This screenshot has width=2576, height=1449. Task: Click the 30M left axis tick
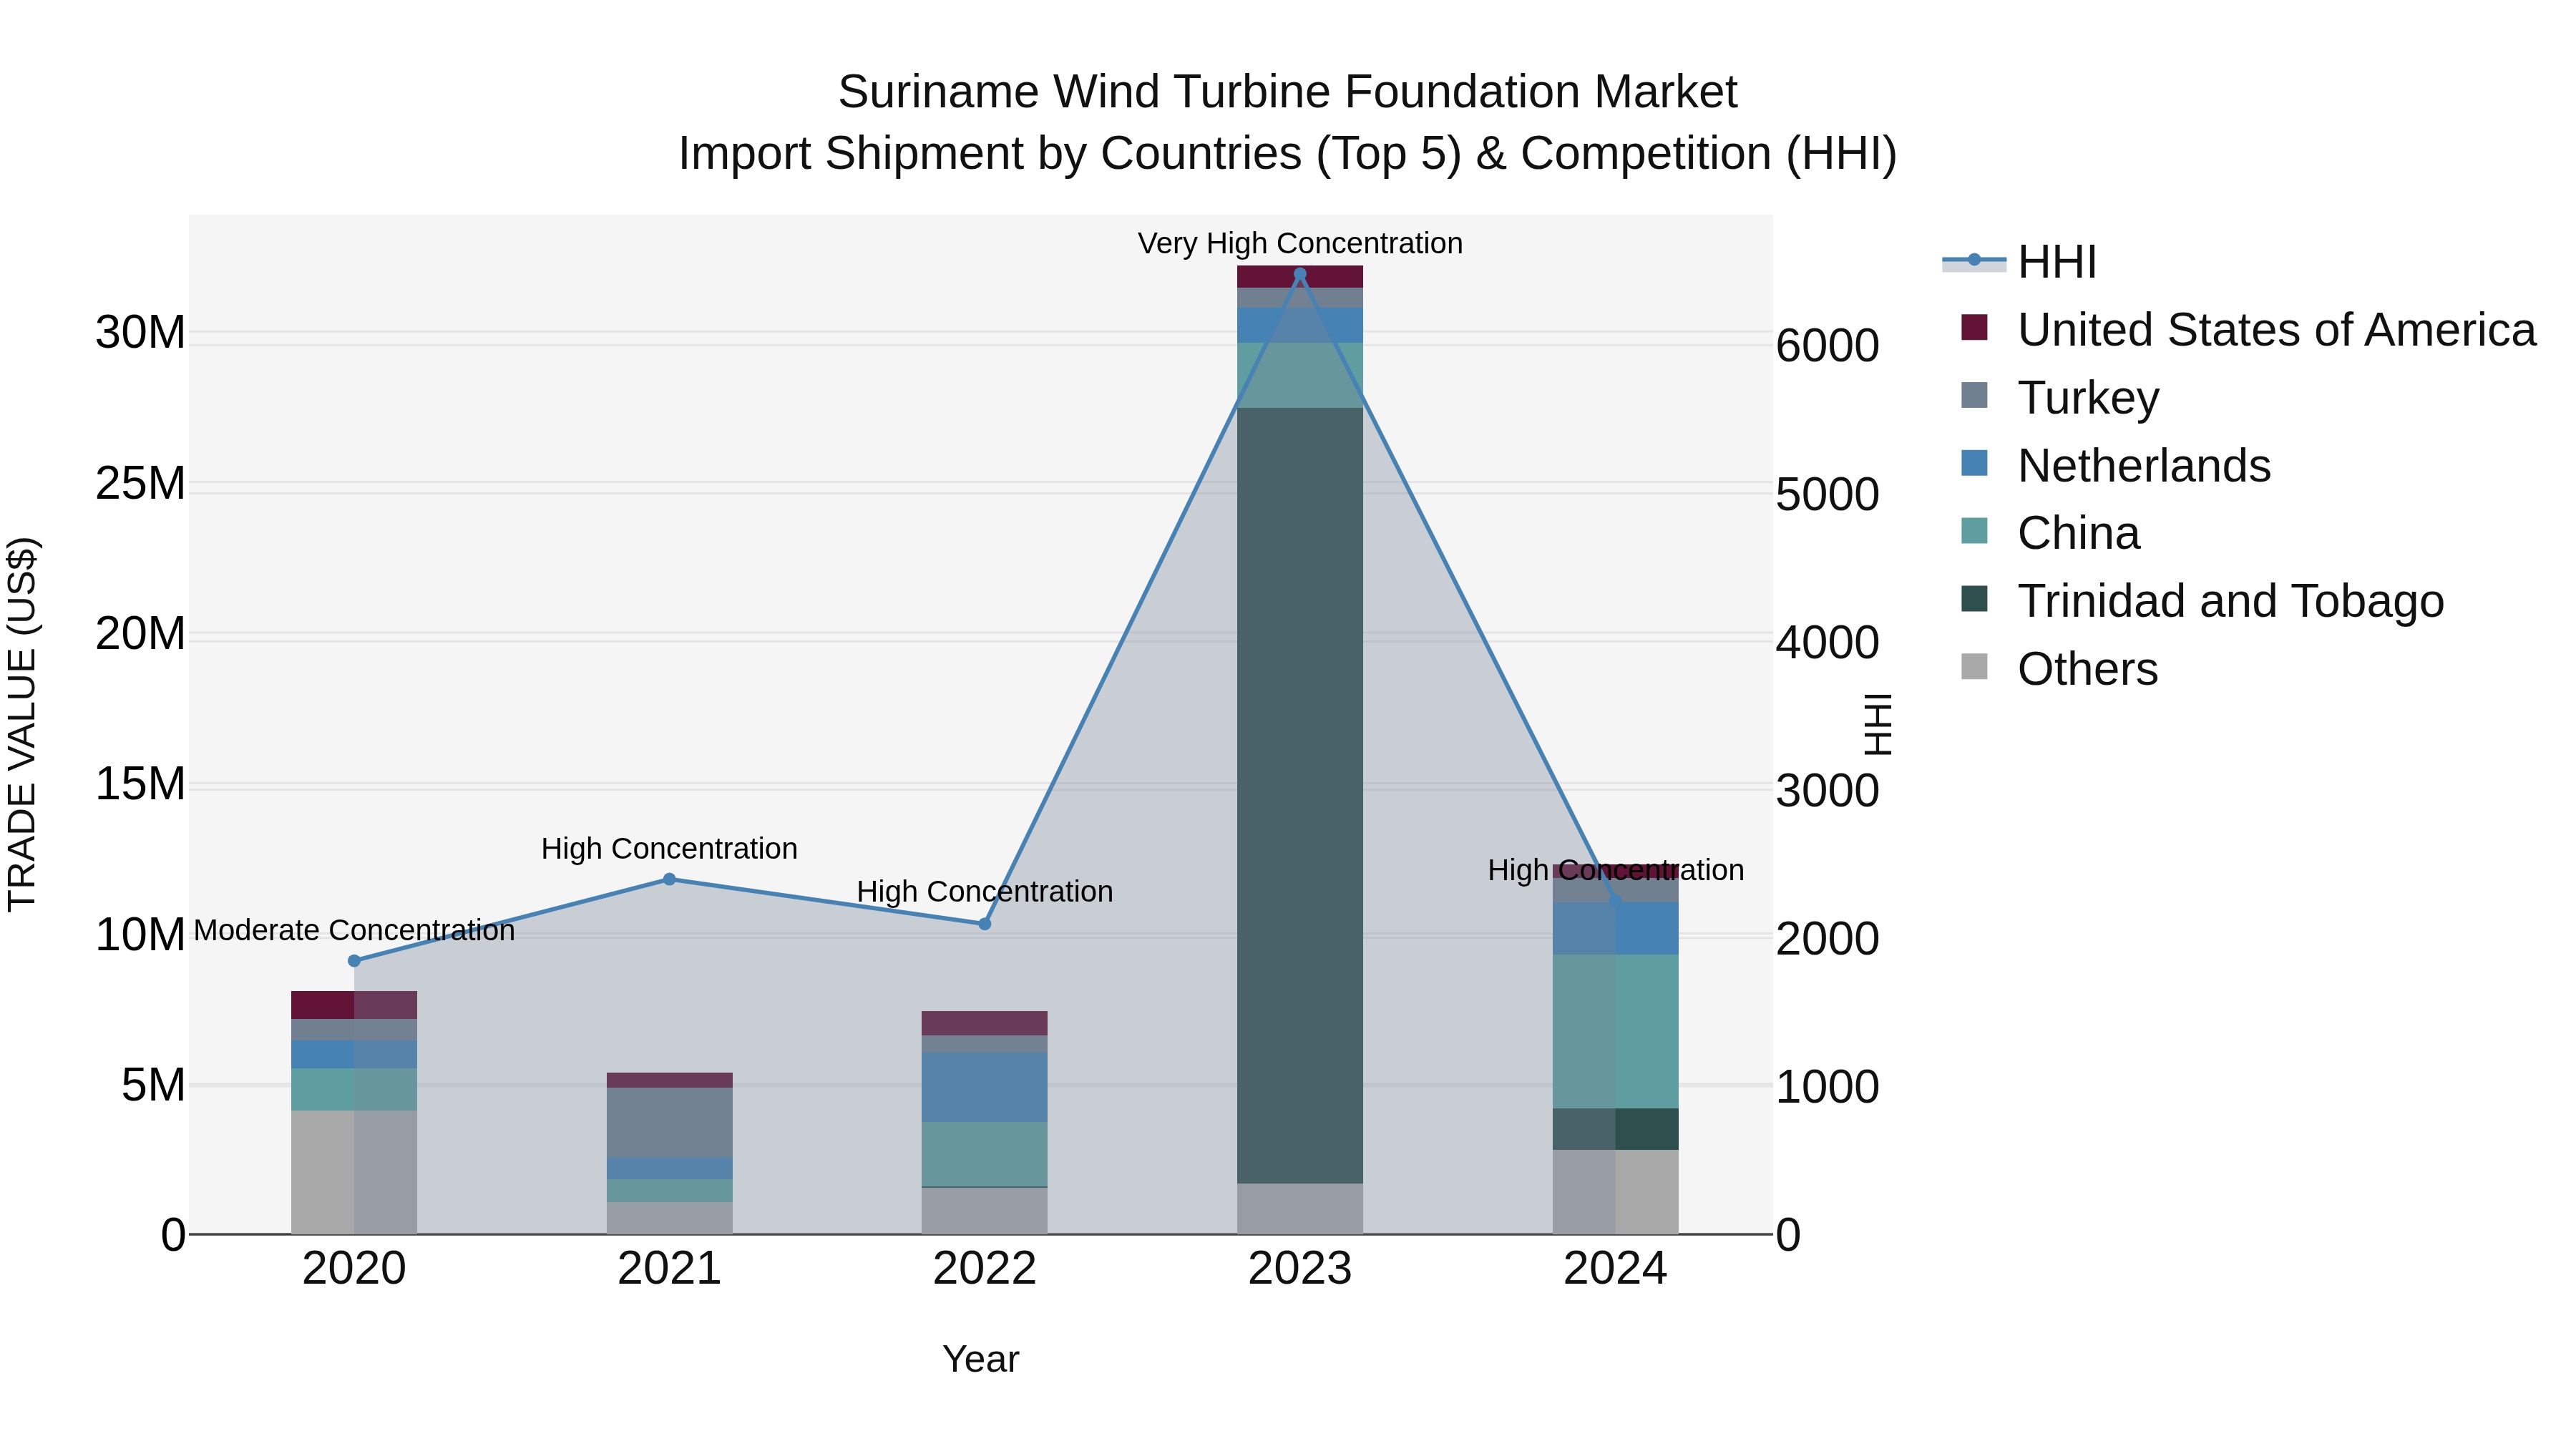click(x=140, y=332)
